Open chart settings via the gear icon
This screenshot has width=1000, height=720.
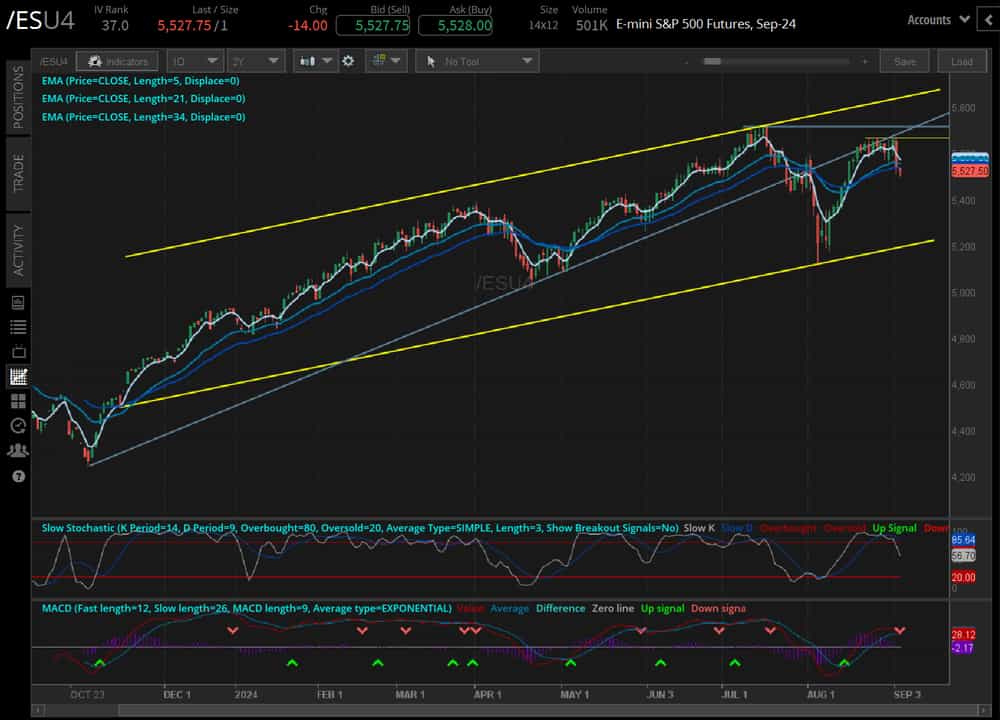pyautogui.click(x=348, y=61)
